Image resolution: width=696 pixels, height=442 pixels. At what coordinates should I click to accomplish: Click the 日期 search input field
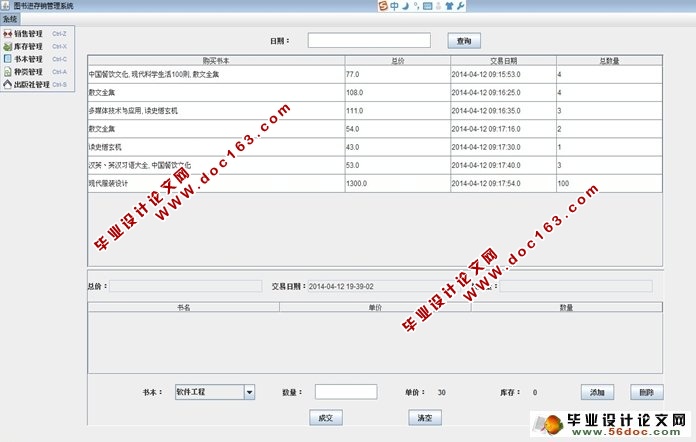coord(369,40)
